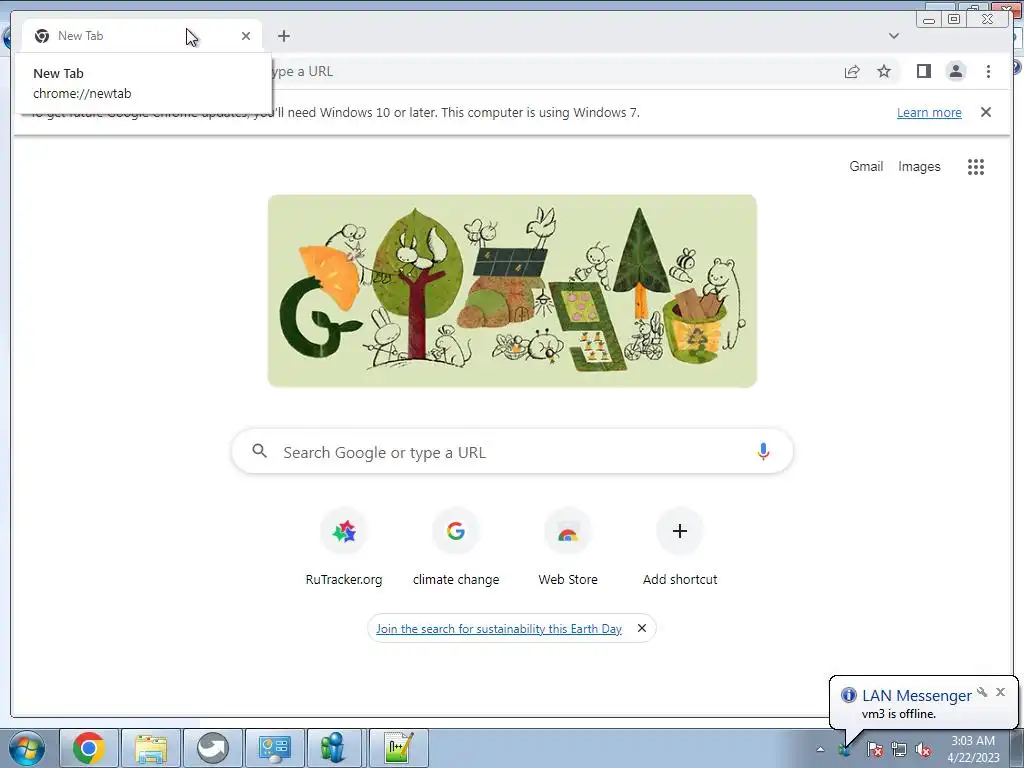Click the Add shortcut button
Screen dimensions: 1024x768
[x=680, y=547]
